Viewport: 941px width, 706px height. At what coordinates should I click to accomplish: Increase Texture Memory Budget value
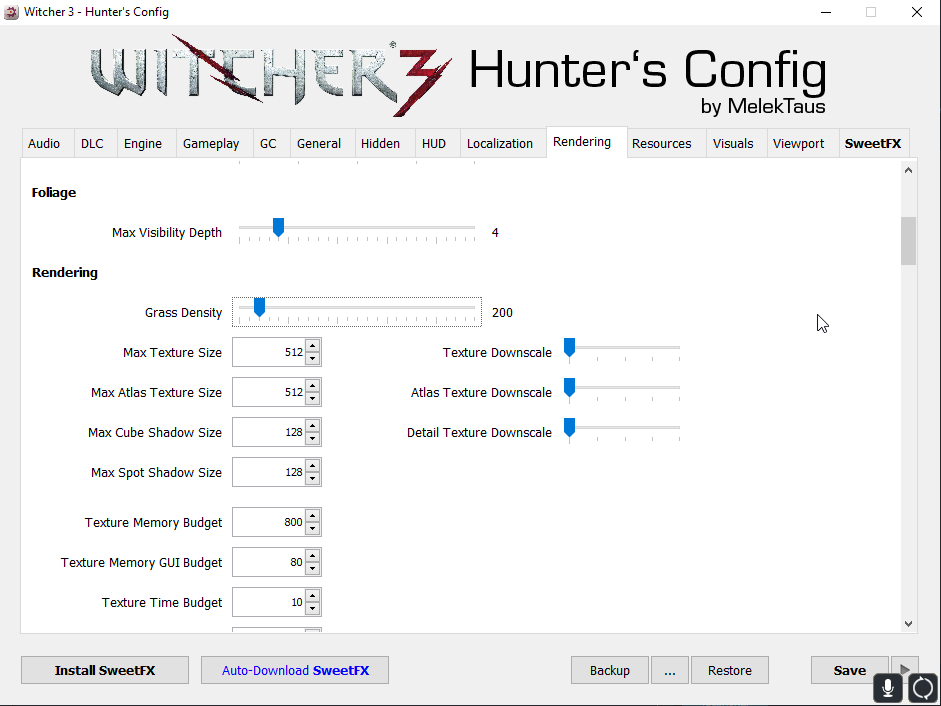[312, 515]
